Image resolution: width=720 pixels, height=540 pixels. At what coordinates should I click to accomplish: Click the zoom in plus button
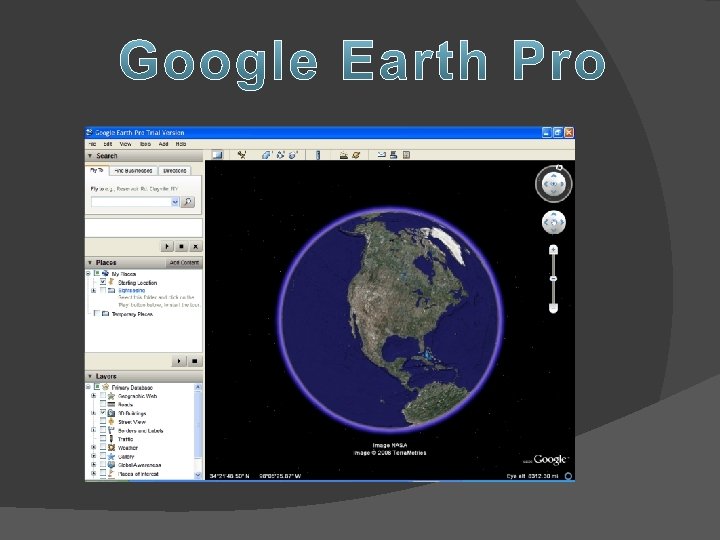(553, 250)
